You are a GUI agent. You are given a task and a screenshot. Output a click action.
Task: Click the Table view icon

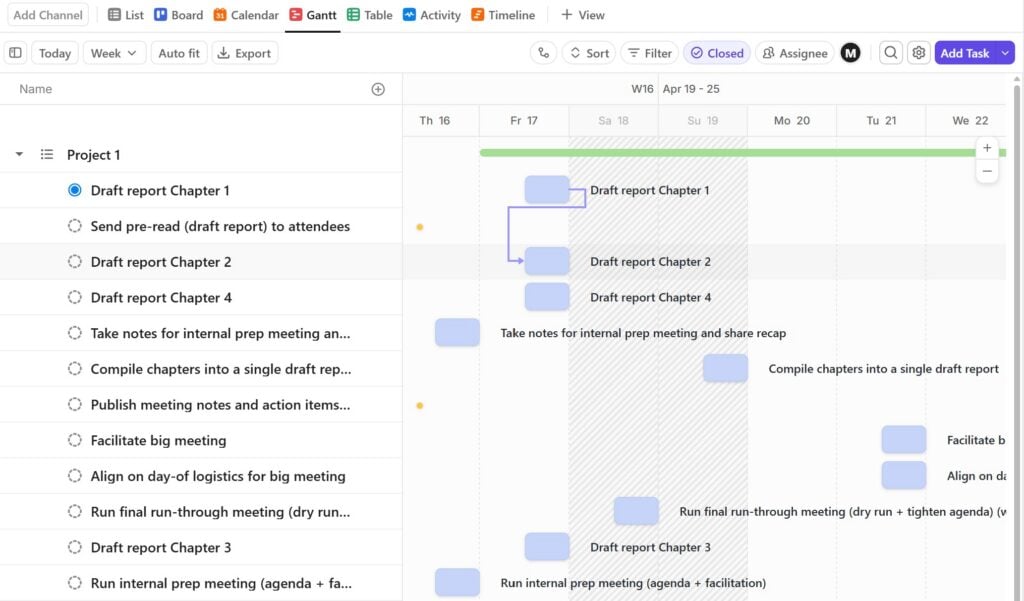coord(353,14)
